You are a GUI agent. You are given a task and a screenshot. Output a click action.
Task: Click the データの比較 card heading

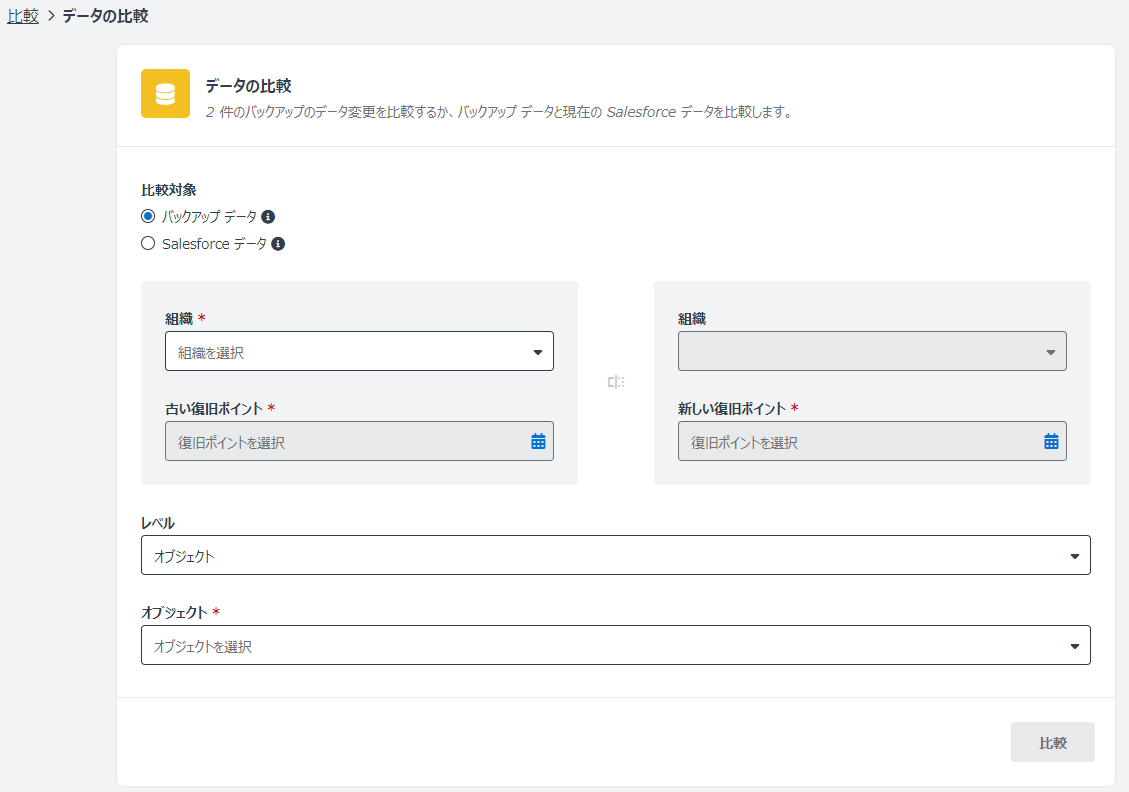[x=248, y=86]
